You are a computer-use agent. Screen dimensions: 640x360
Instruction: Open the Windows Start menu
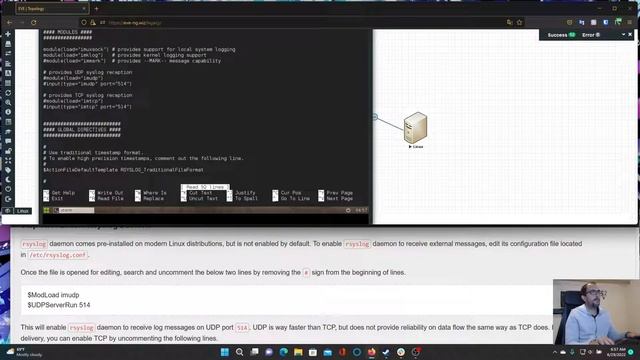point(224,352)
